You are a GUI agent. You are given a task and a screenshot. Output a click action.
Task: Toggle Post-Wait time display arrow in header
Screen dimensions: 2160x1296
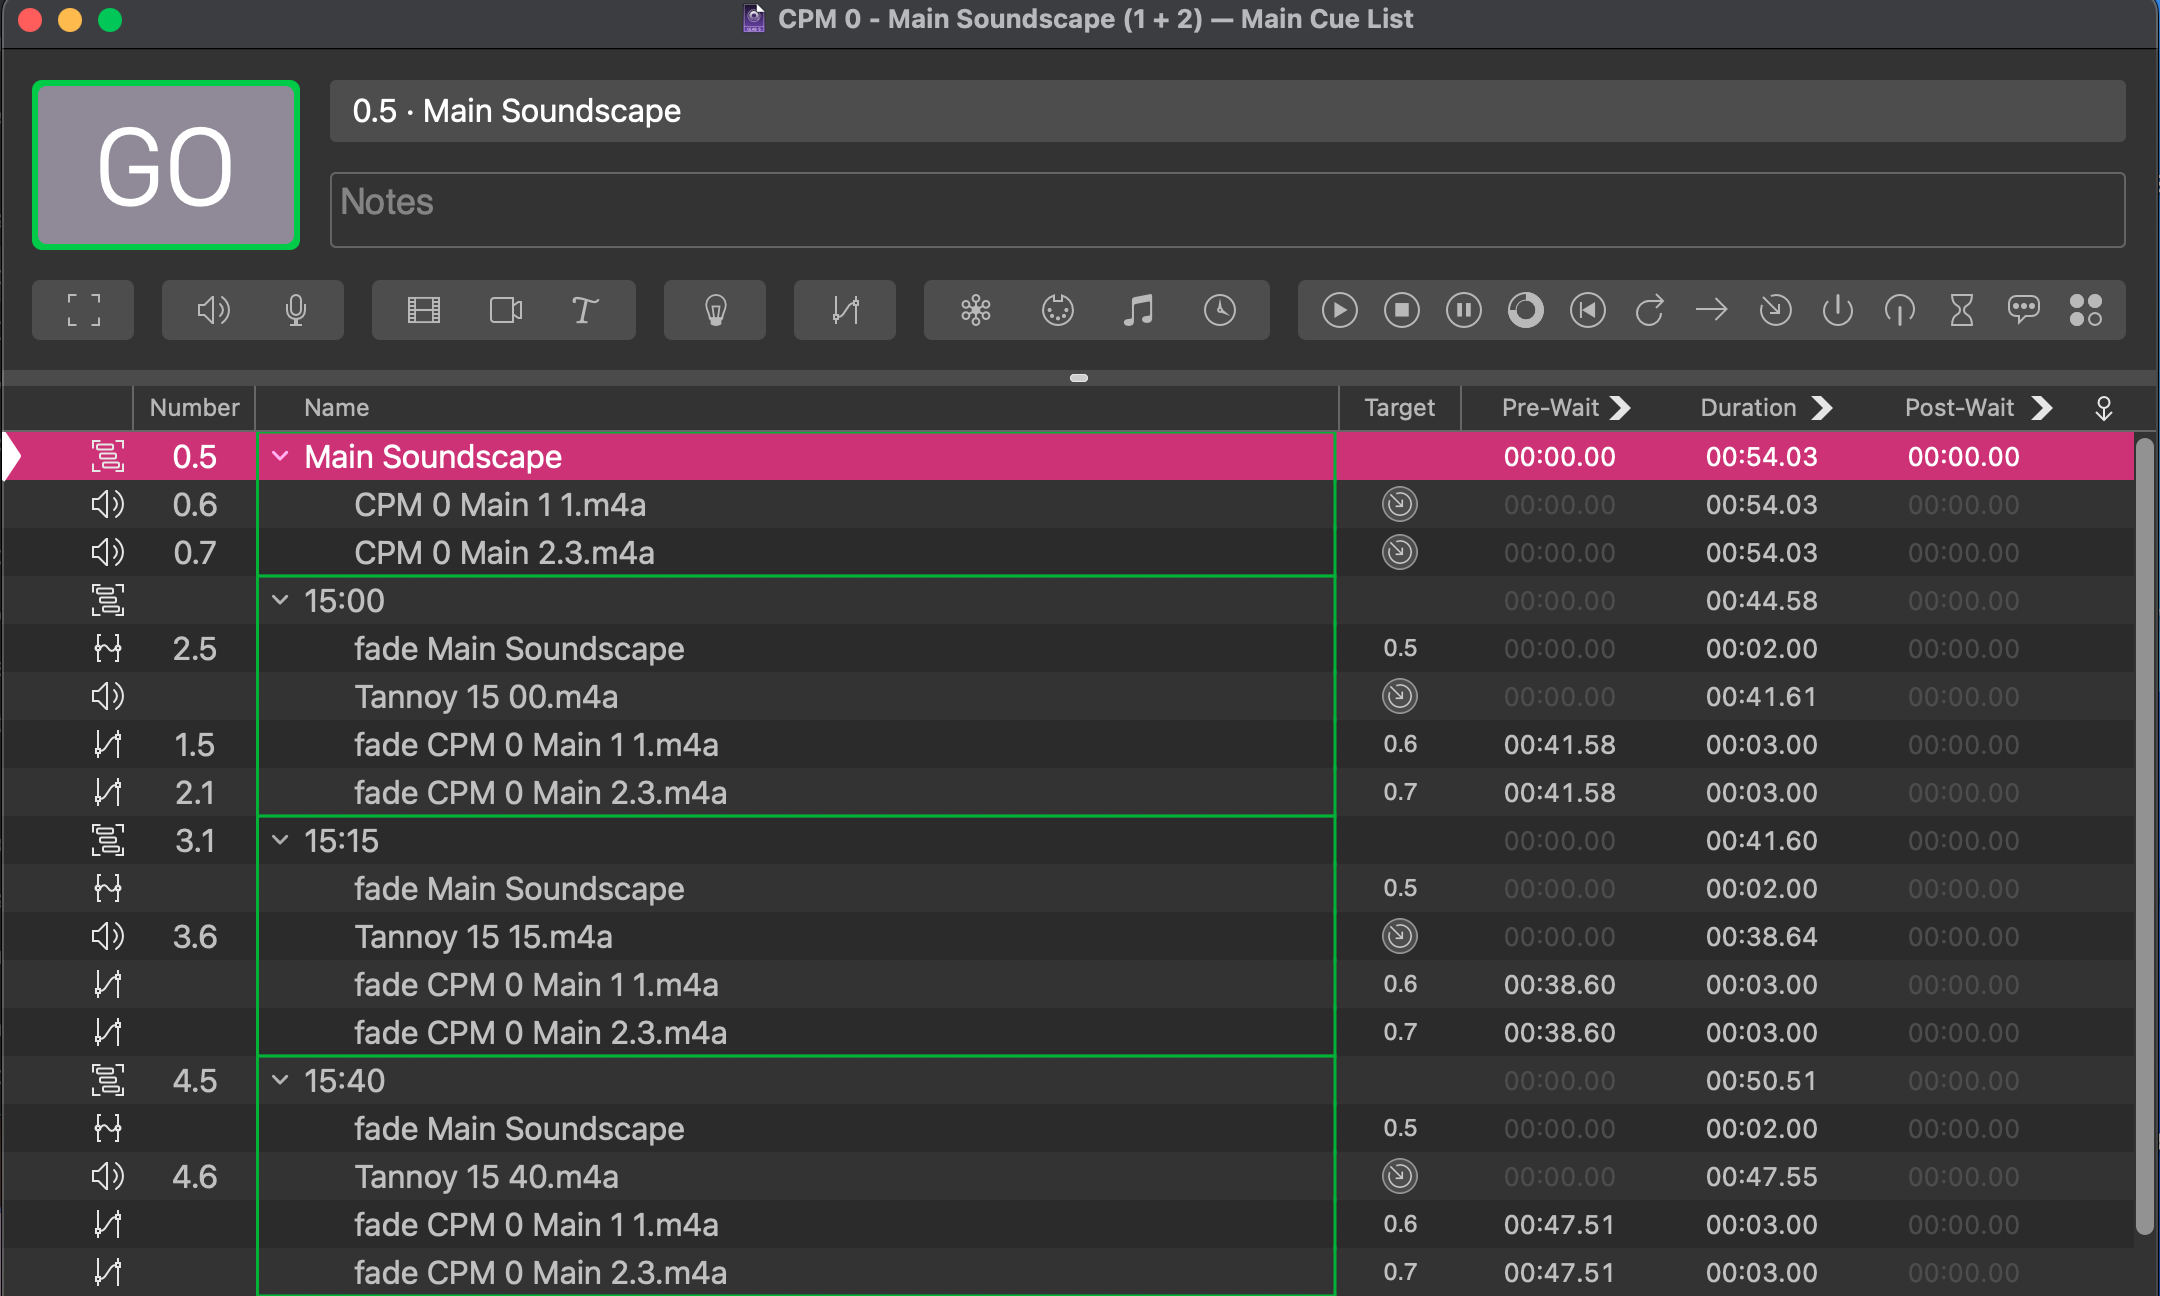[2042, 408]
